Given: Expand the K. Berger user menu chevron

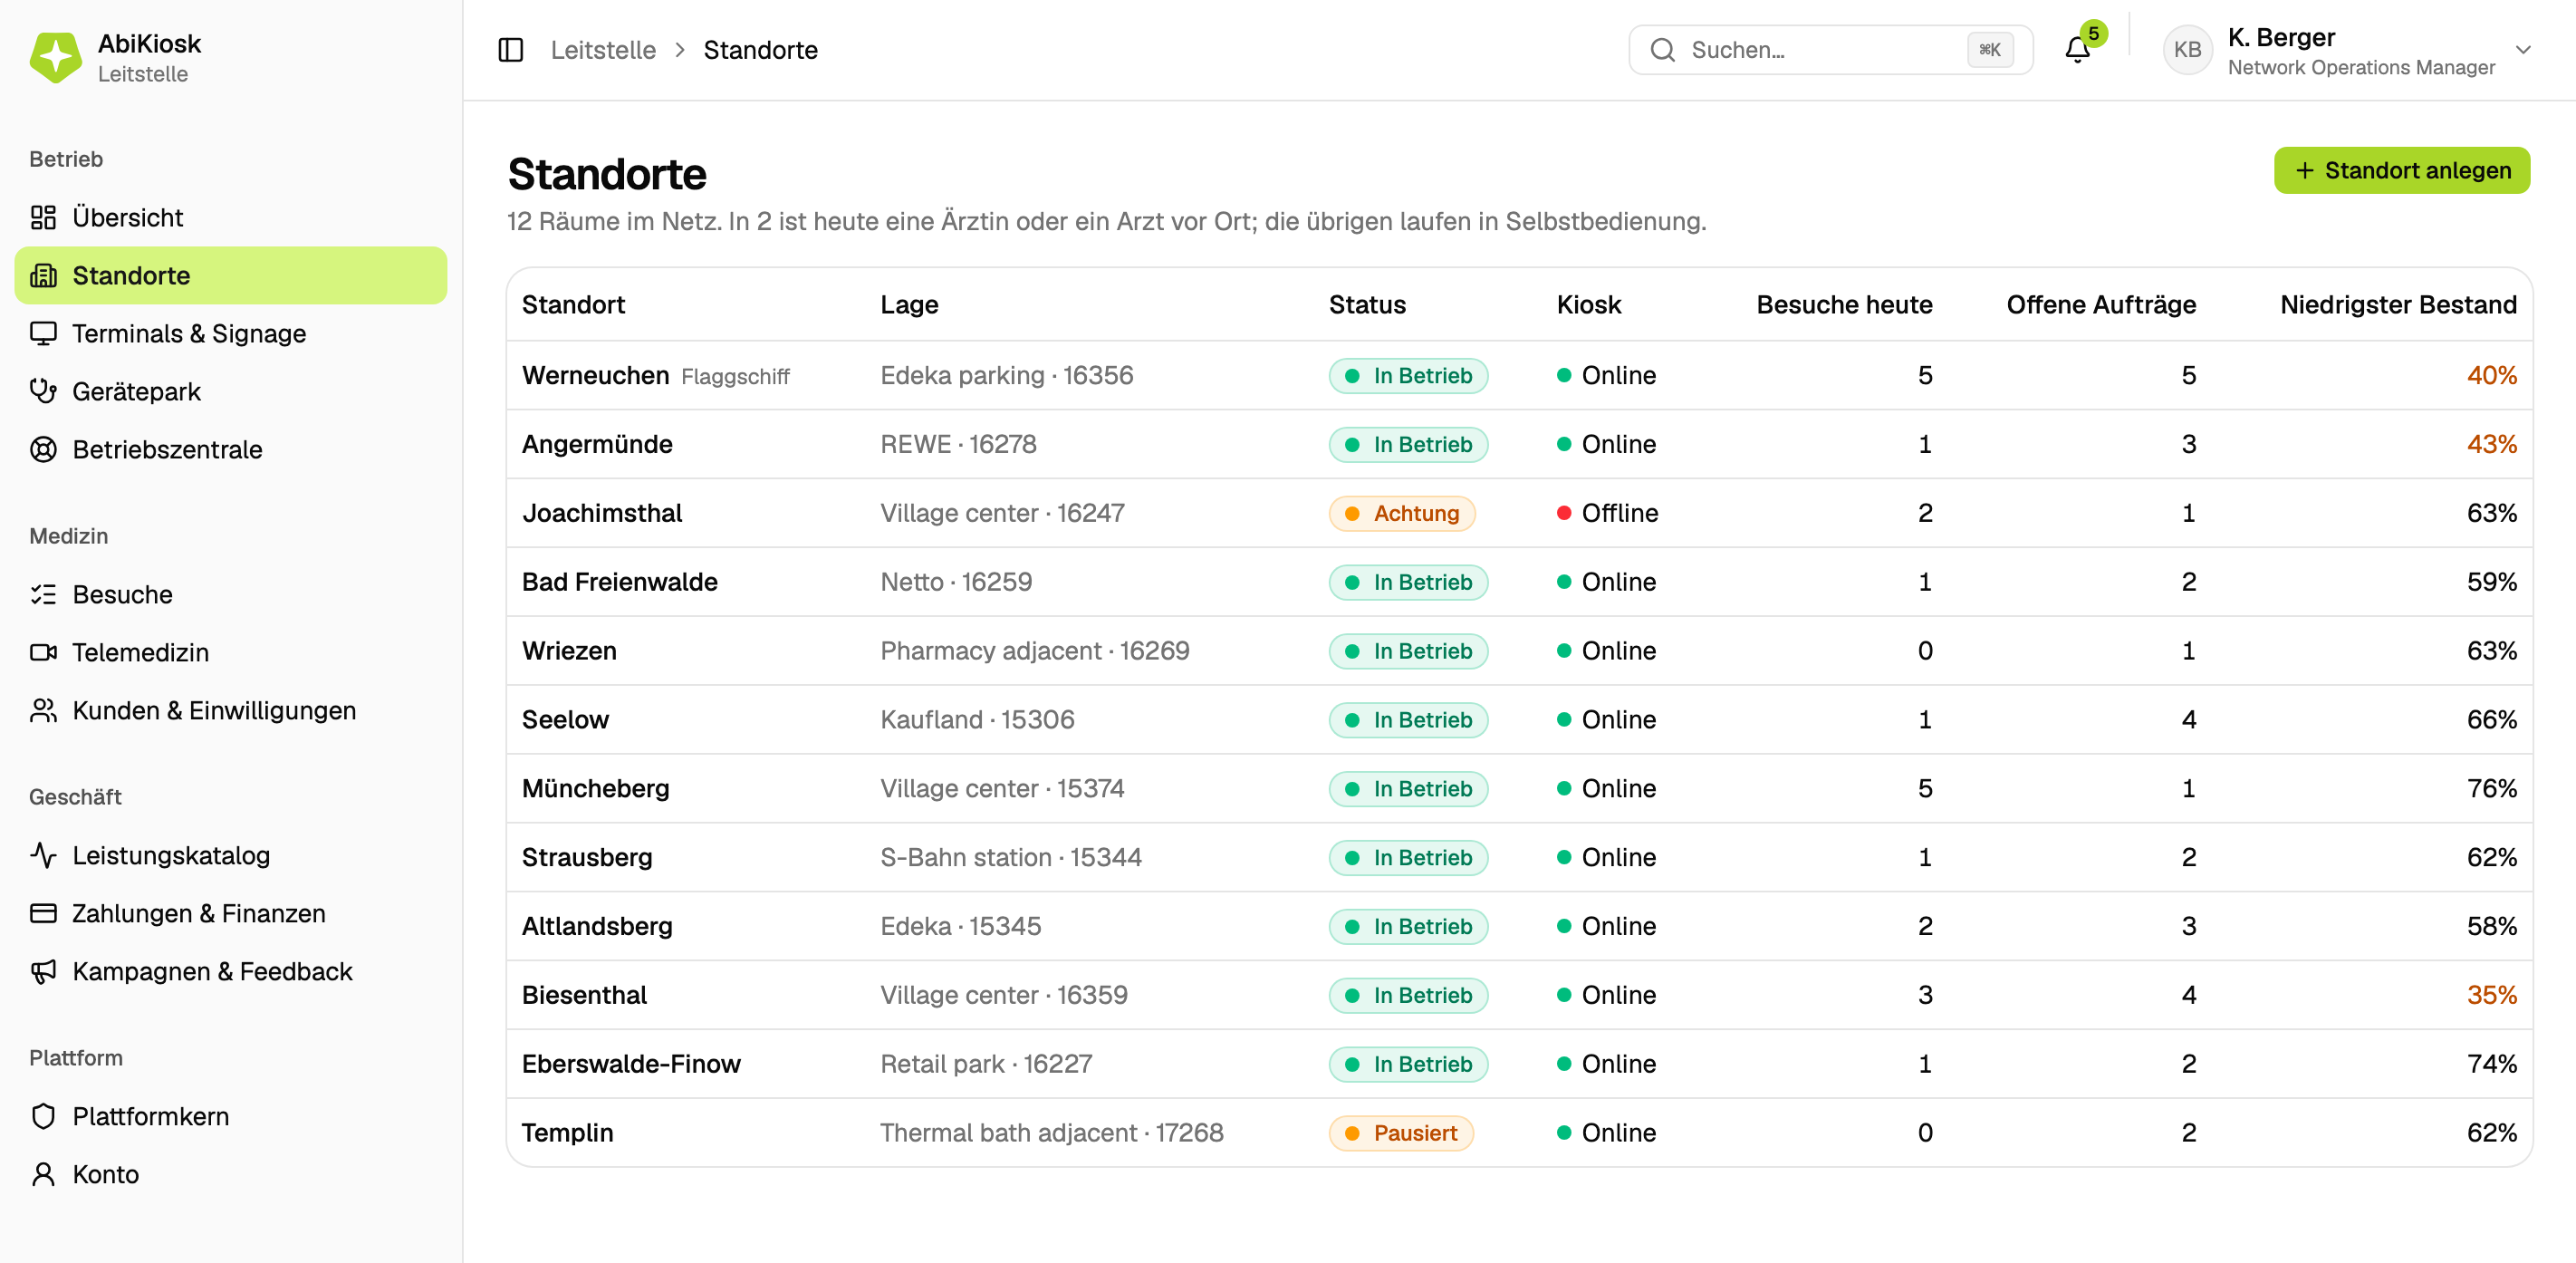Looking at the screenshot, I should [2523, 50].
